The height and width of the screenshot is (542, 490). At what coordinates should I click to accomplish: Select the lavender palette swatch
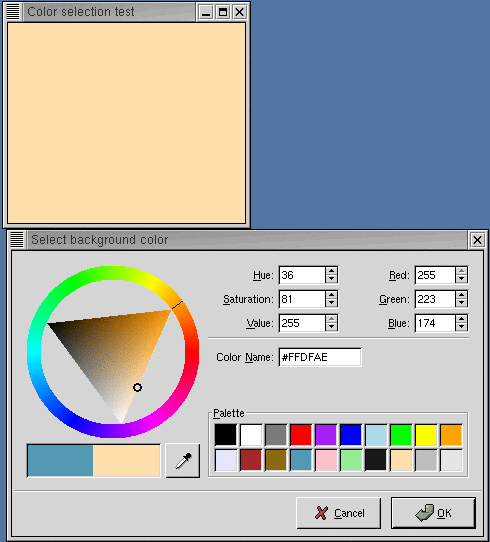[x=226, y=460]
